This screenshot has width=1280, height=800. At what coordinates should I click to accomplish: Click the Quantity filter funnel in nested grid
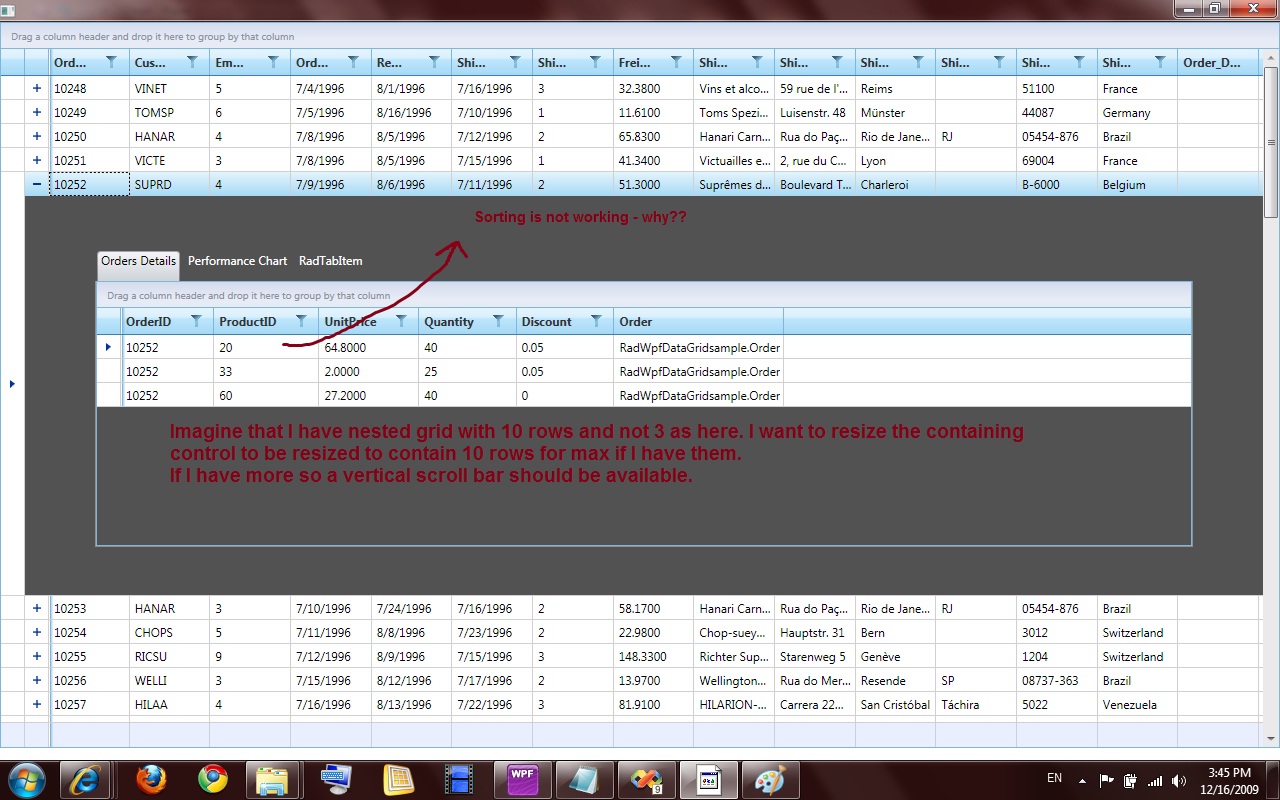[498, 321]
